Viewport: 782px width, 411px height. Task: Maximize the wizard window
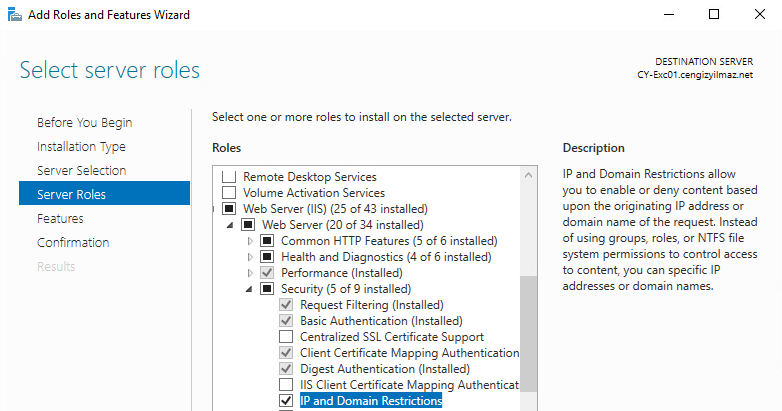click(714, 15)
